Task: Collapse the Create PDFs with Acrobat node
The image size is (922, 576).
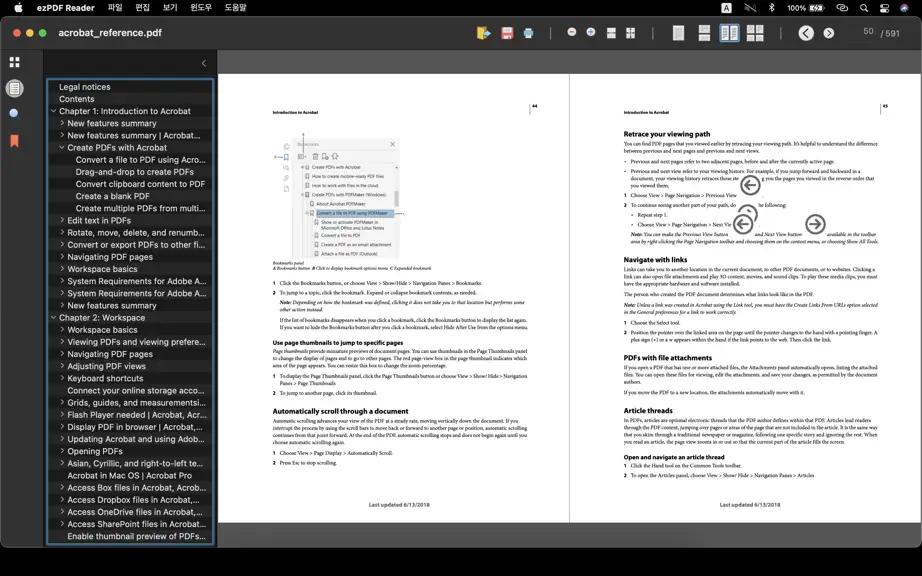Action: pos(62,148)
